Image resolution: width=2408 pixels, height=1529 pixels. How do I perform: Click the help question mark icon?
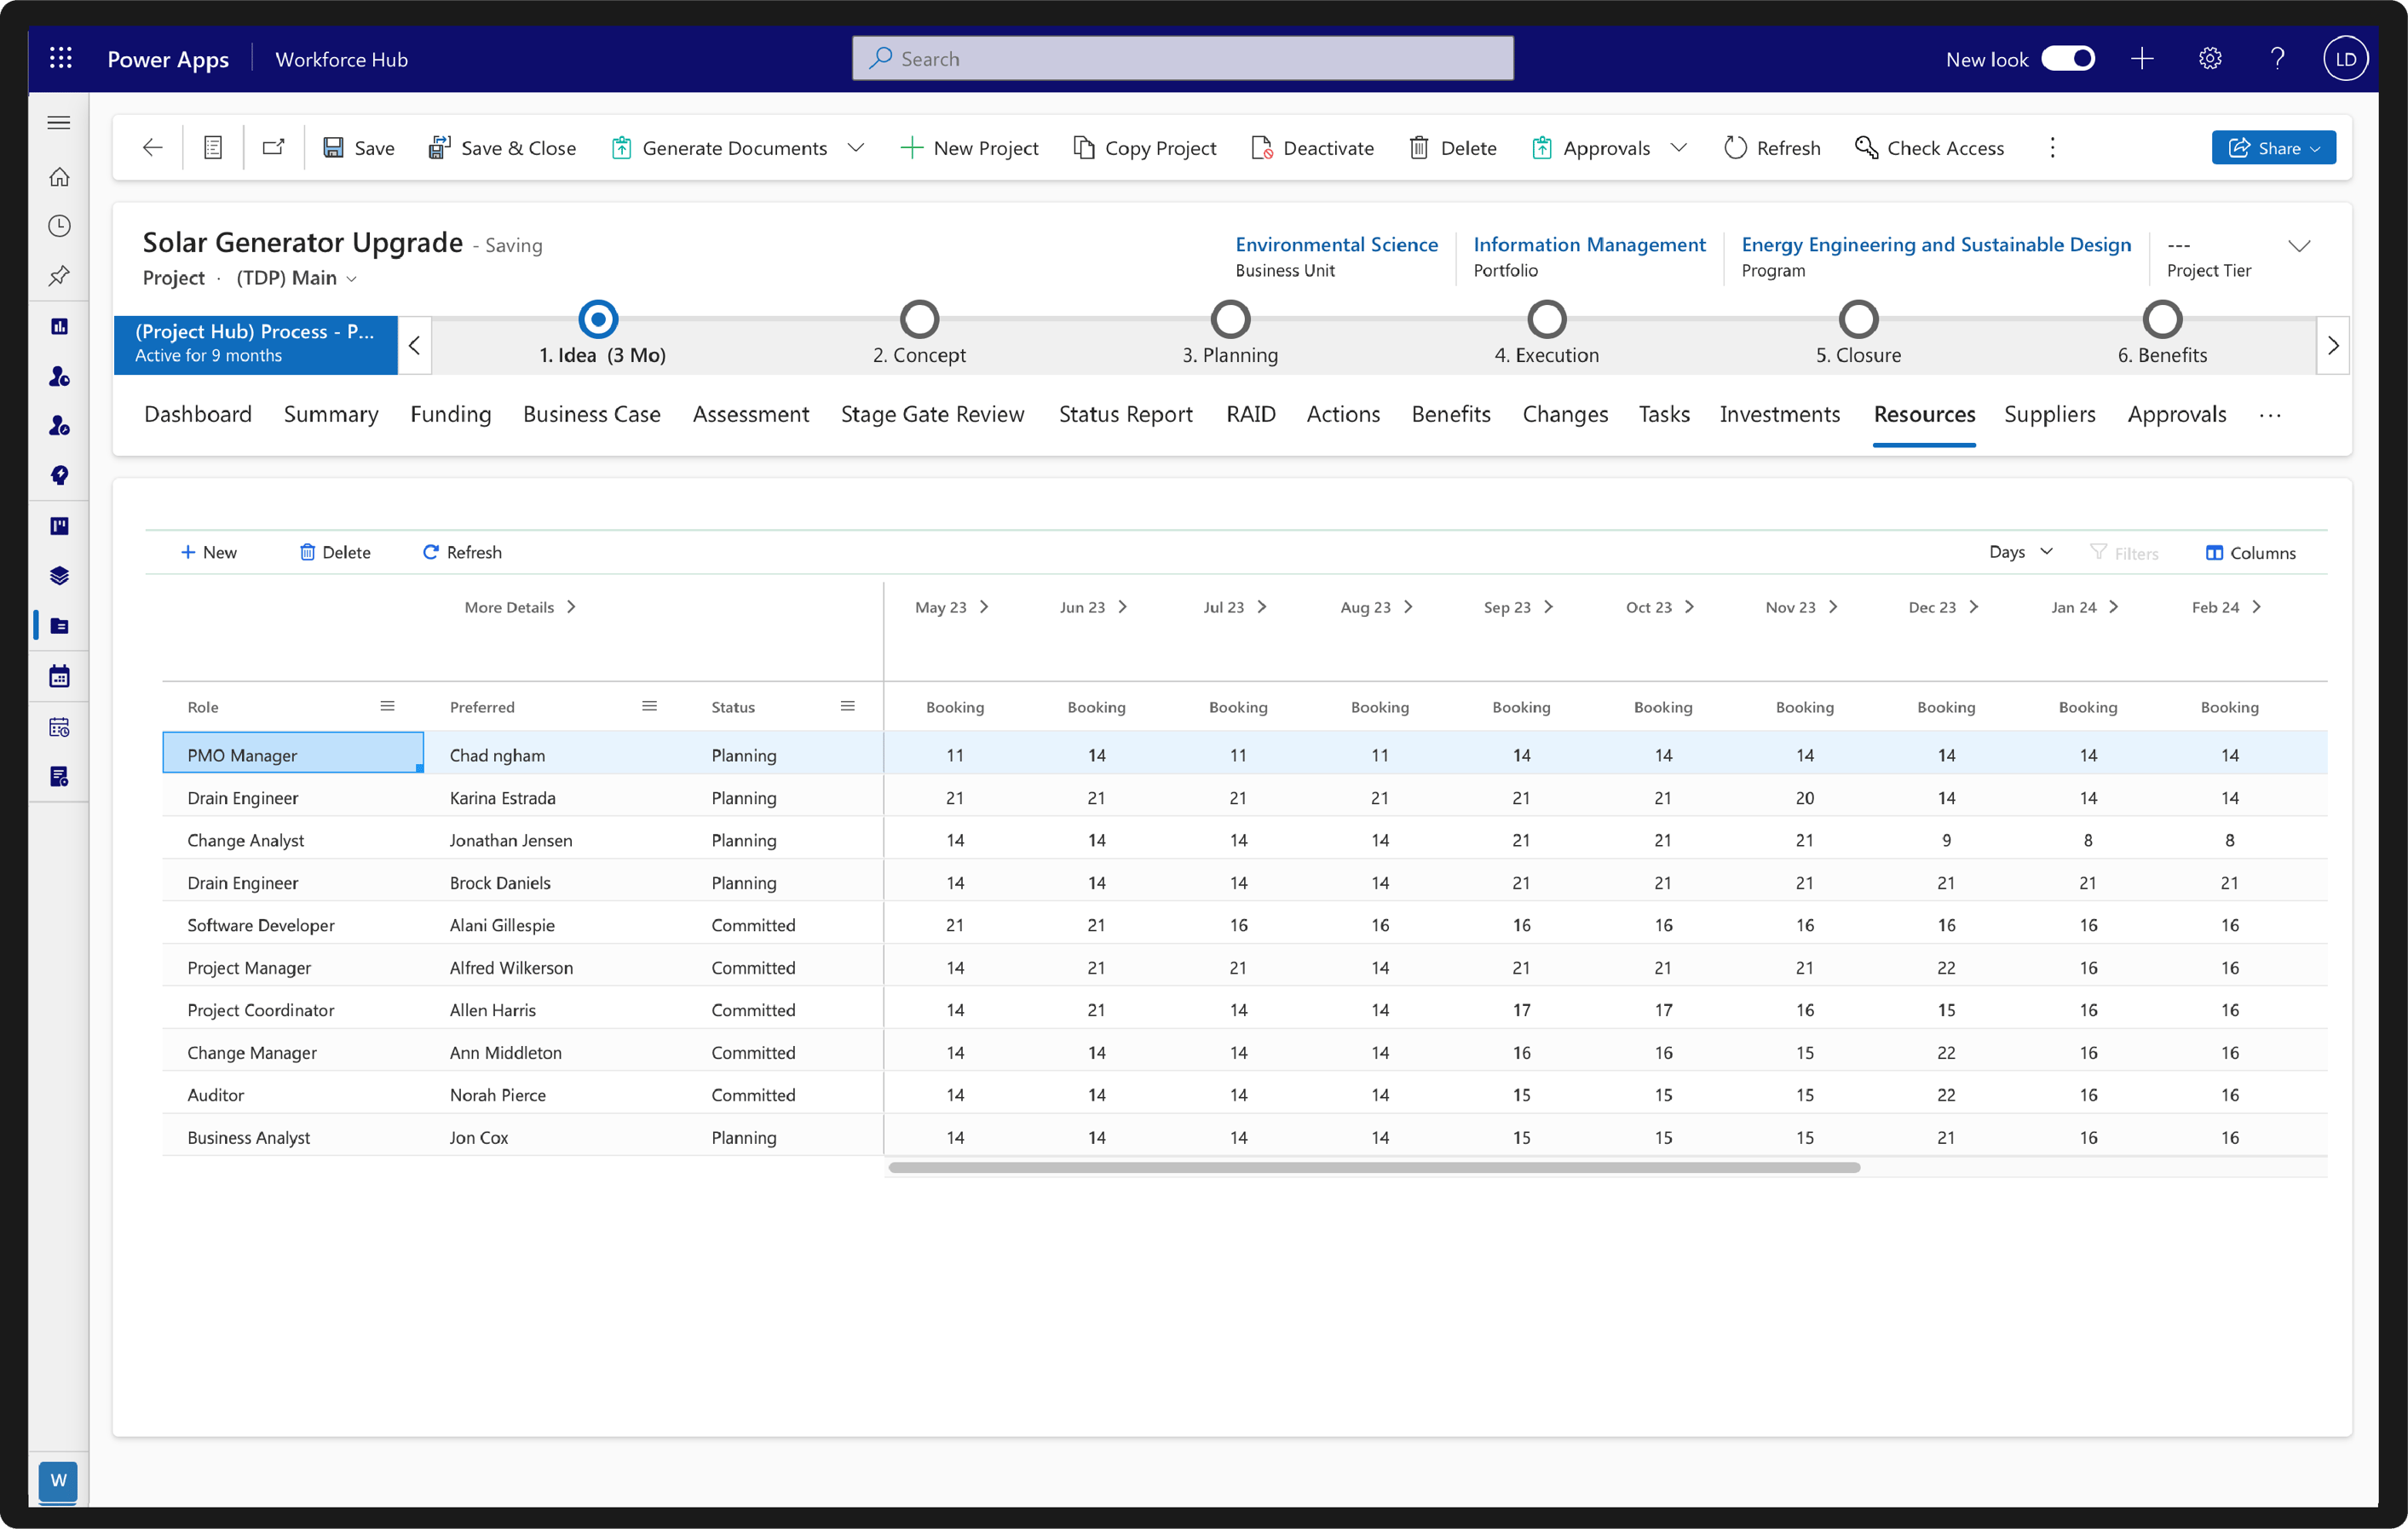coord(2277,59)
